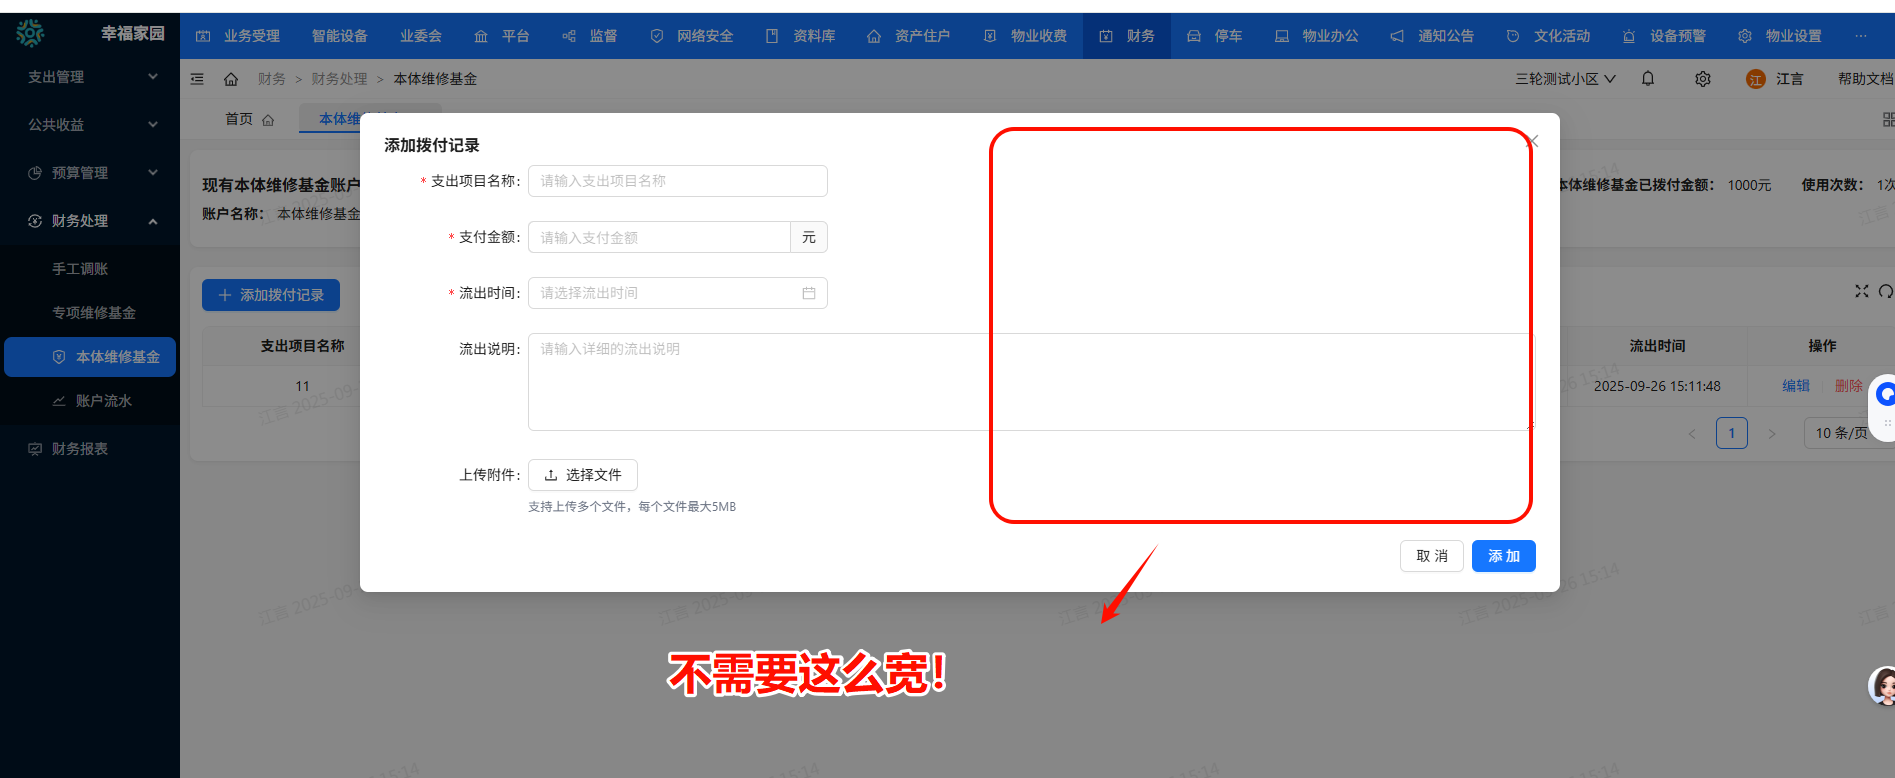Click the 幸福家园 logo icon
Viewport: 1895px width, 778px height.
pos(31,34)
